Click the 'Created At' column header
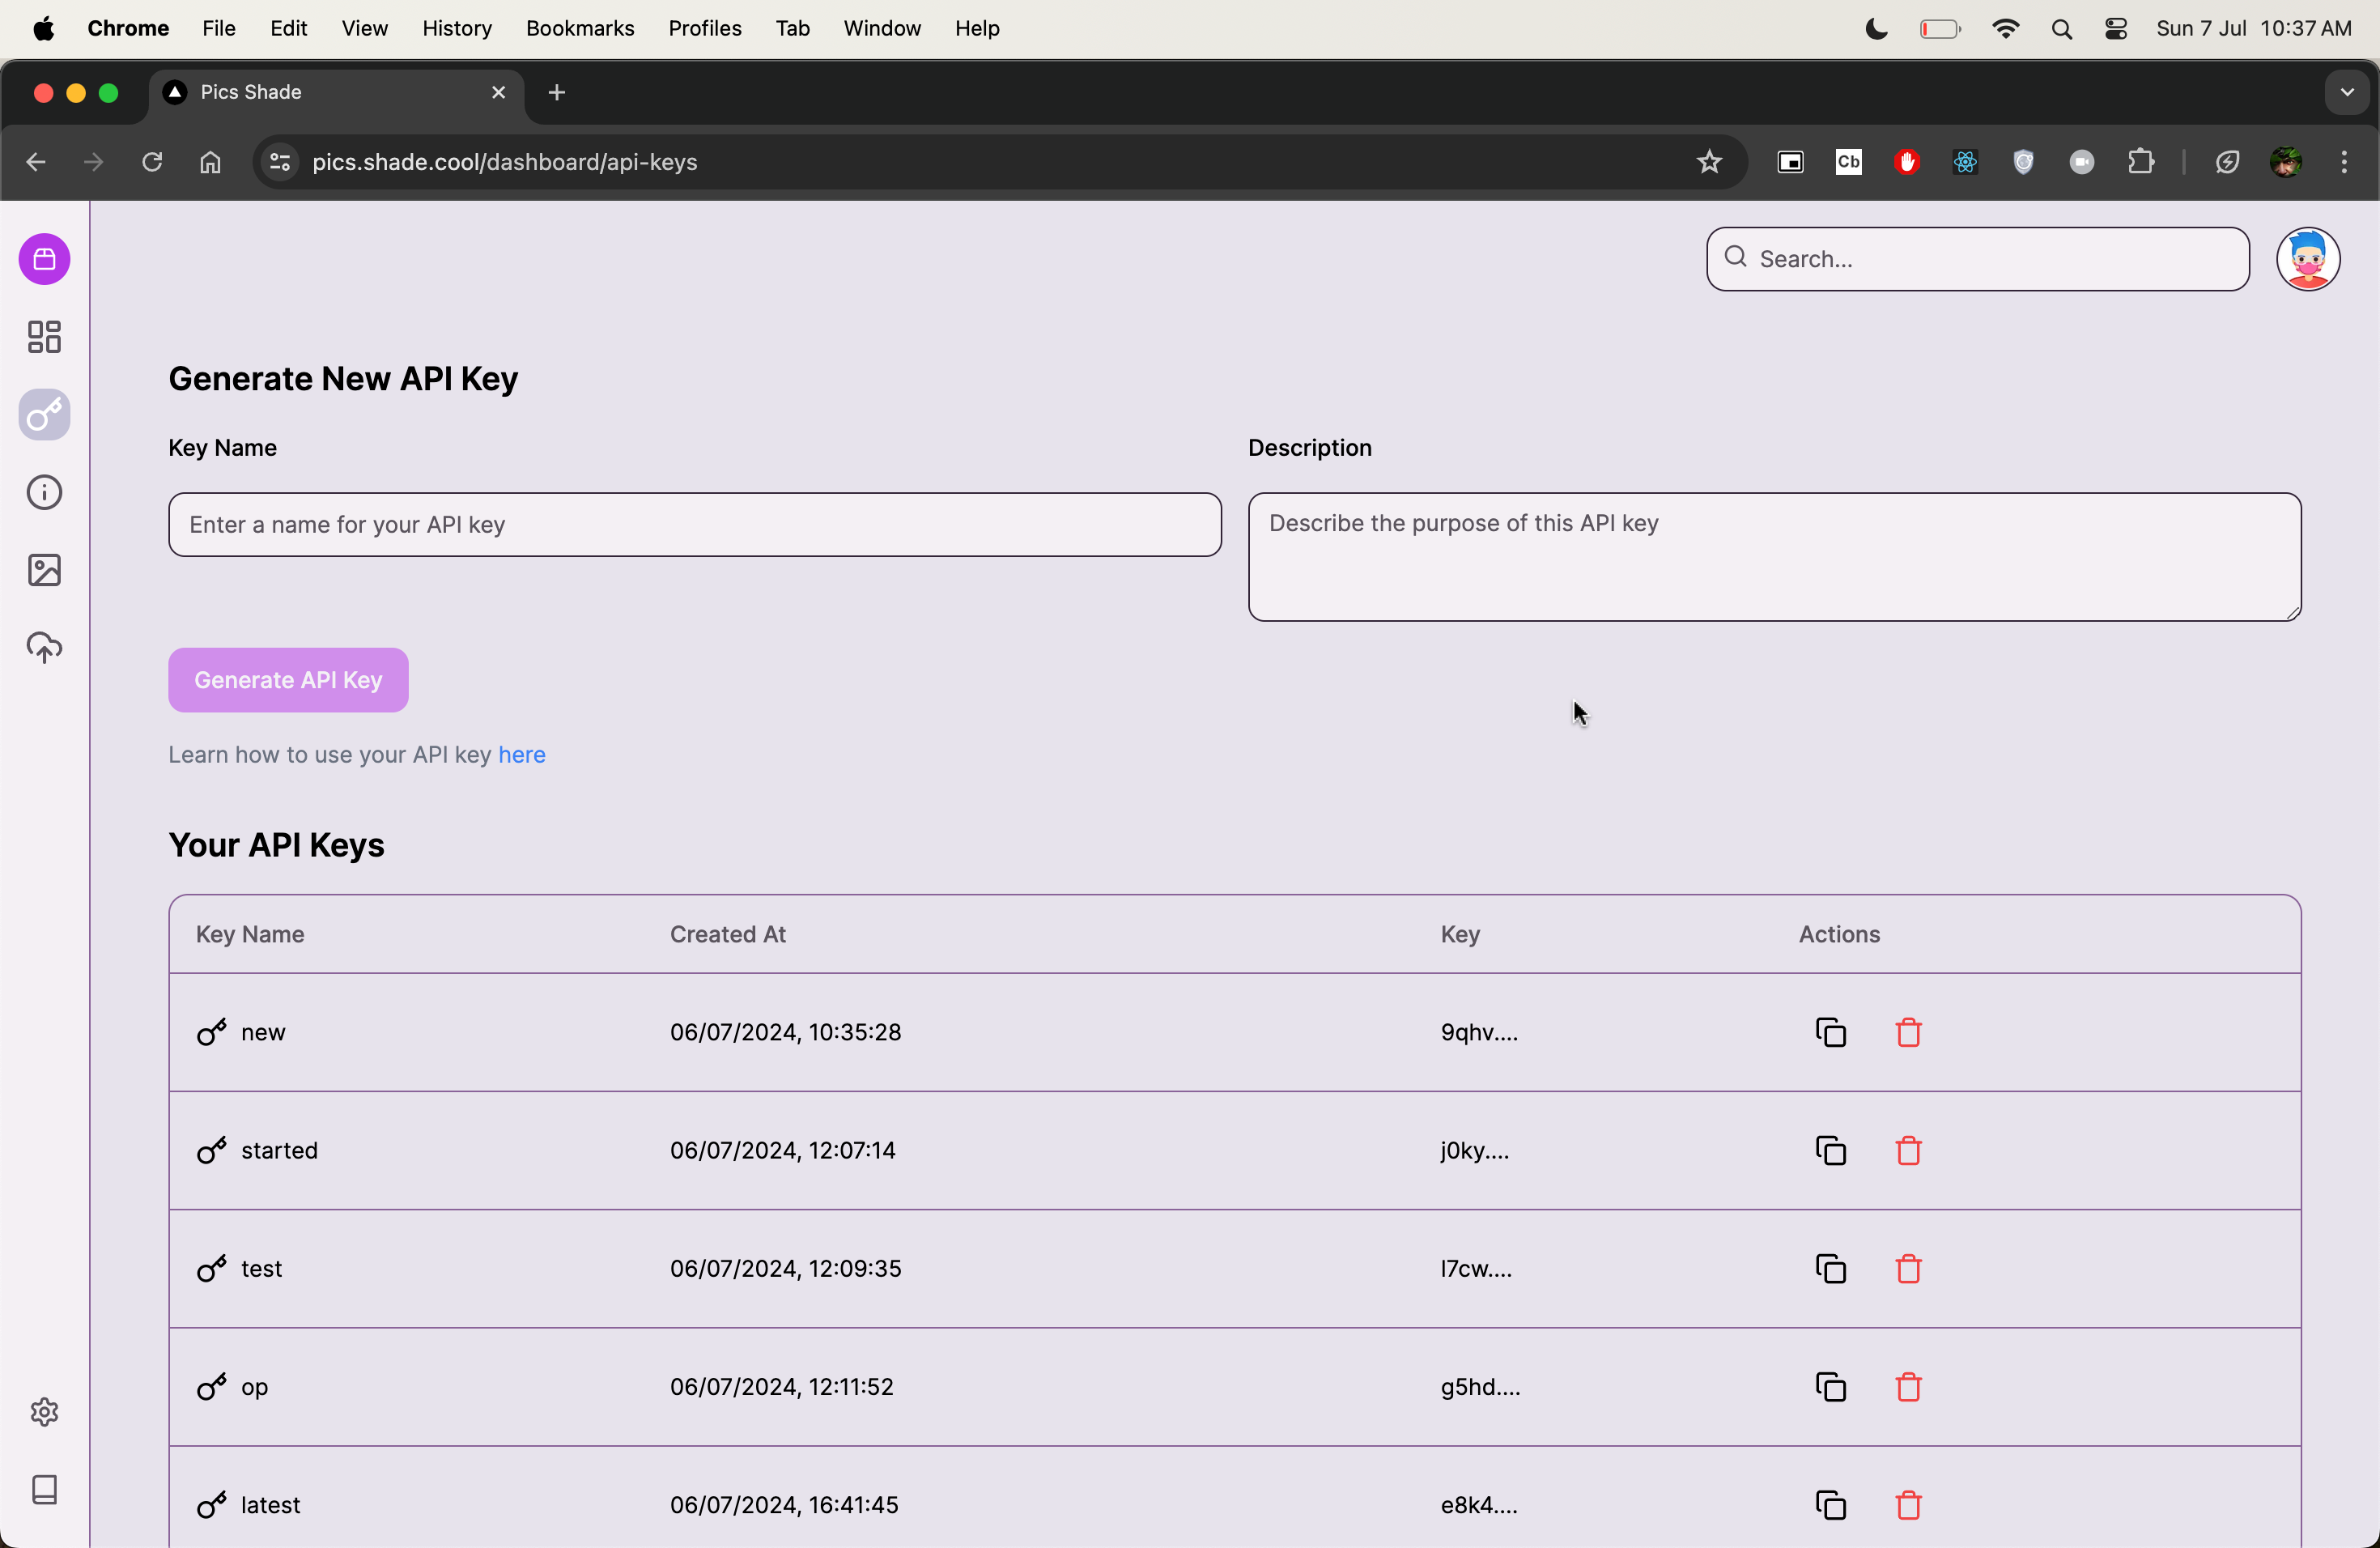This screenshot has width=2380, height=1548. point(728,934)
